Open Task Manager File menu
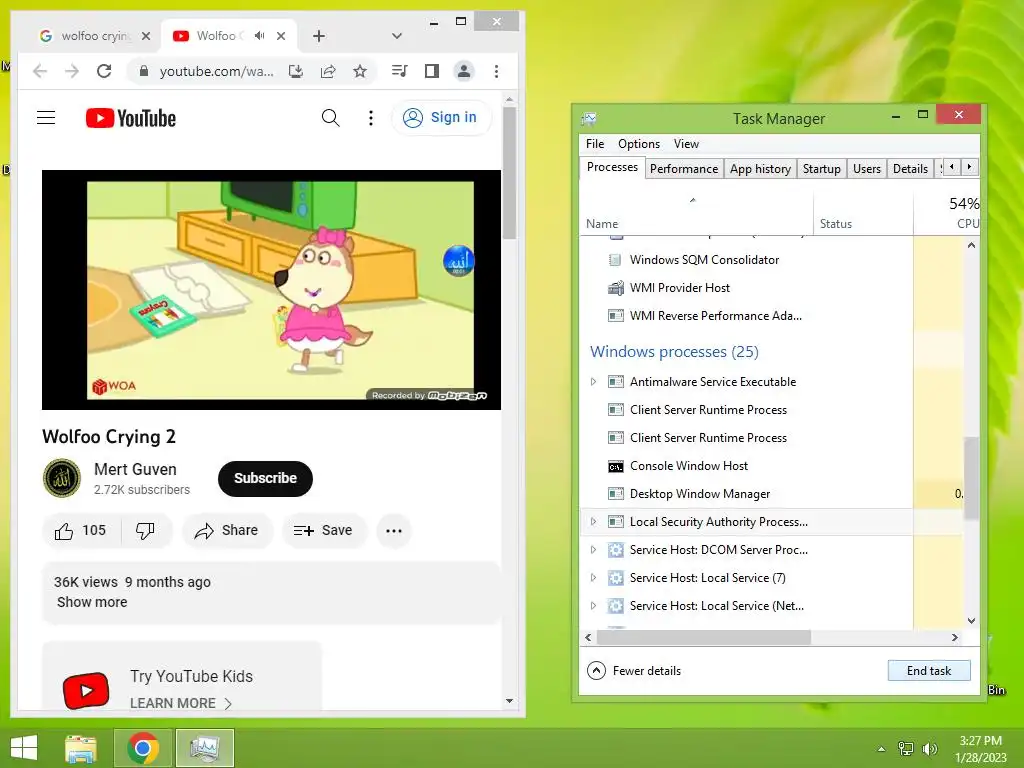 coord(595,144)
